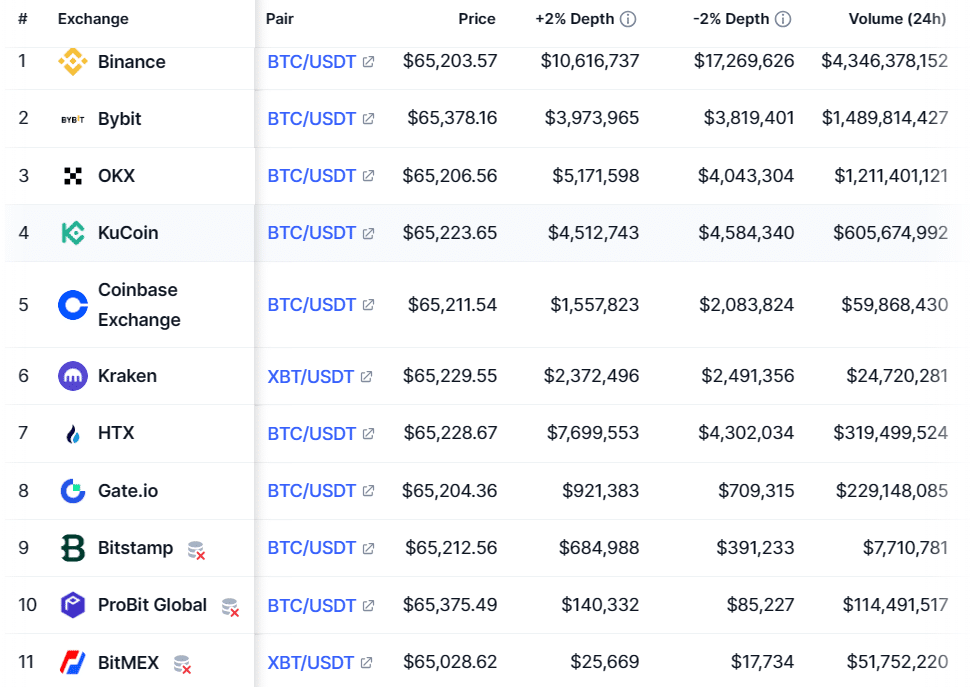Open the +2% Depth info tooltip
970x687 pixels.
tap(627, 17)
